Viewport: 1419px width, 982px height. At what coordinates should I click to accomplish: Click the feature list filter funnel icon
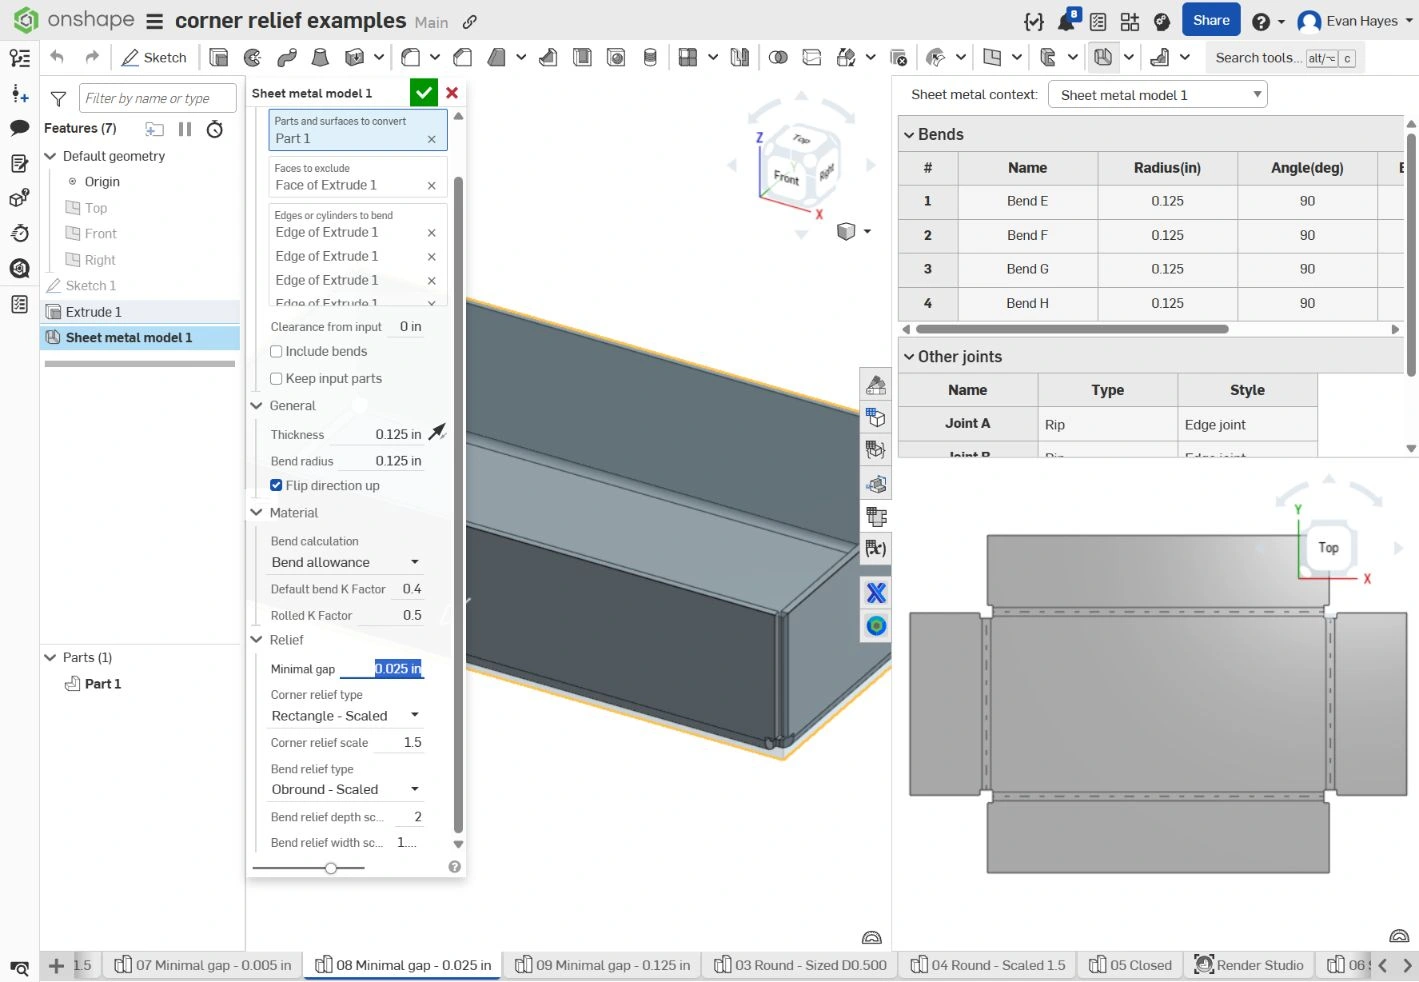pos(59,98)
